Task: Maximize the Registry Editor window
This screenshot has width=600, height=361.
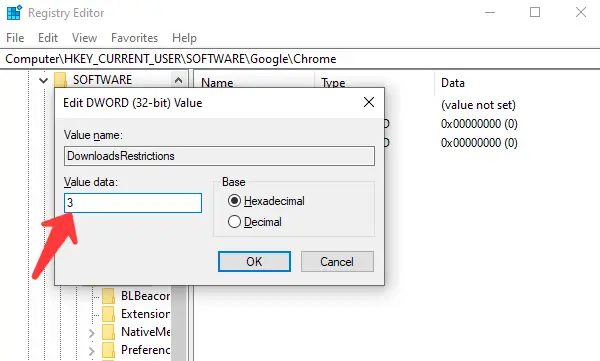Action: 535,12
